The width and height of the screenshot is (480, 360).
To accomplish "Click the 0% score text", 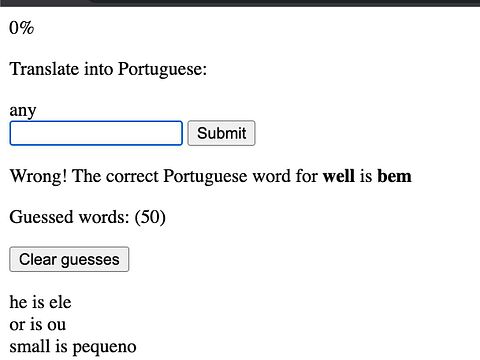I will tap(22, 28).
